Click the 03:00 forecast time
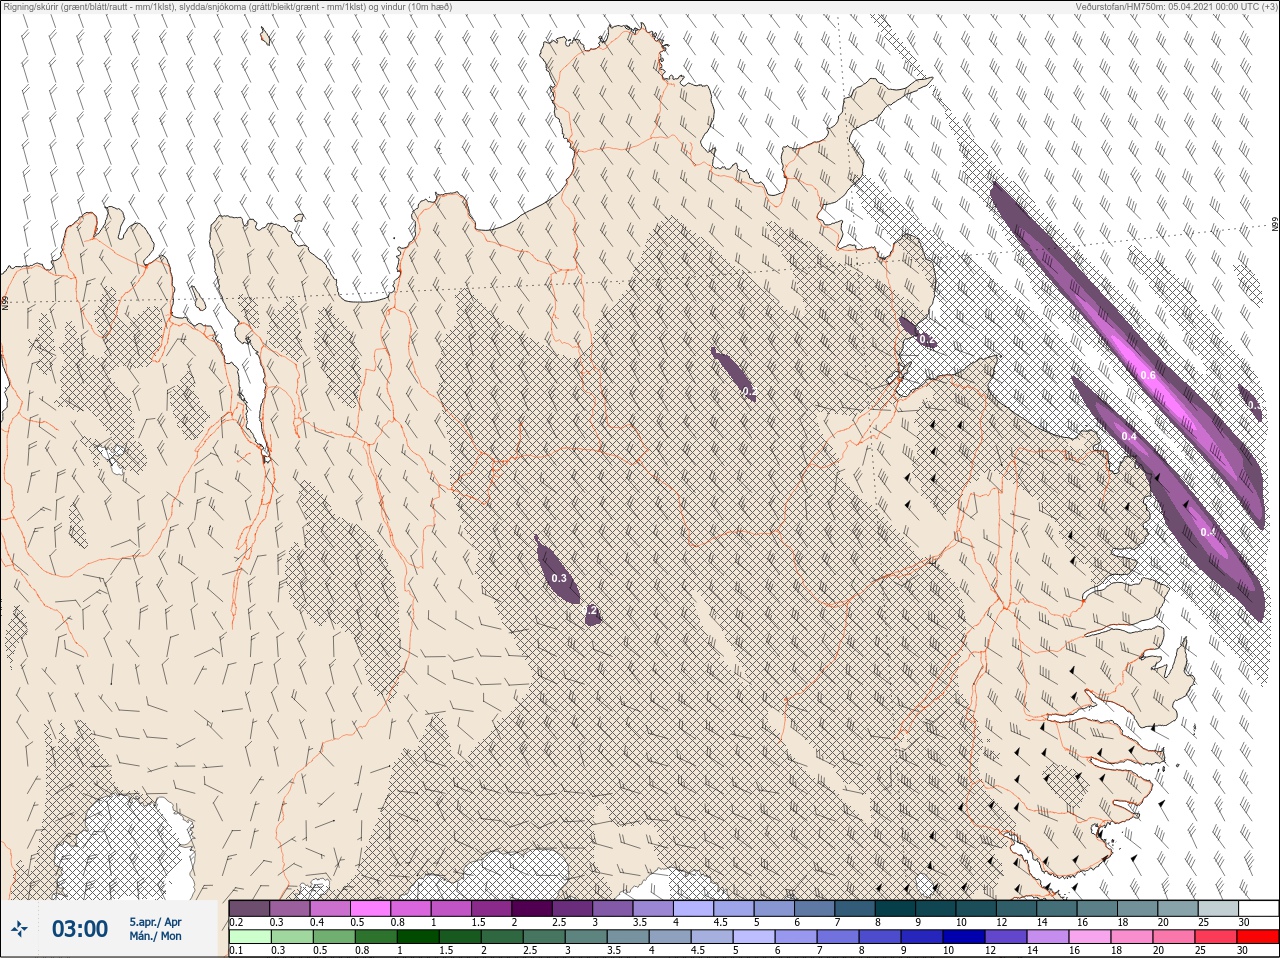Image resolution: width=1280 pixels, height=958 pixels. (x=80, y=929)
